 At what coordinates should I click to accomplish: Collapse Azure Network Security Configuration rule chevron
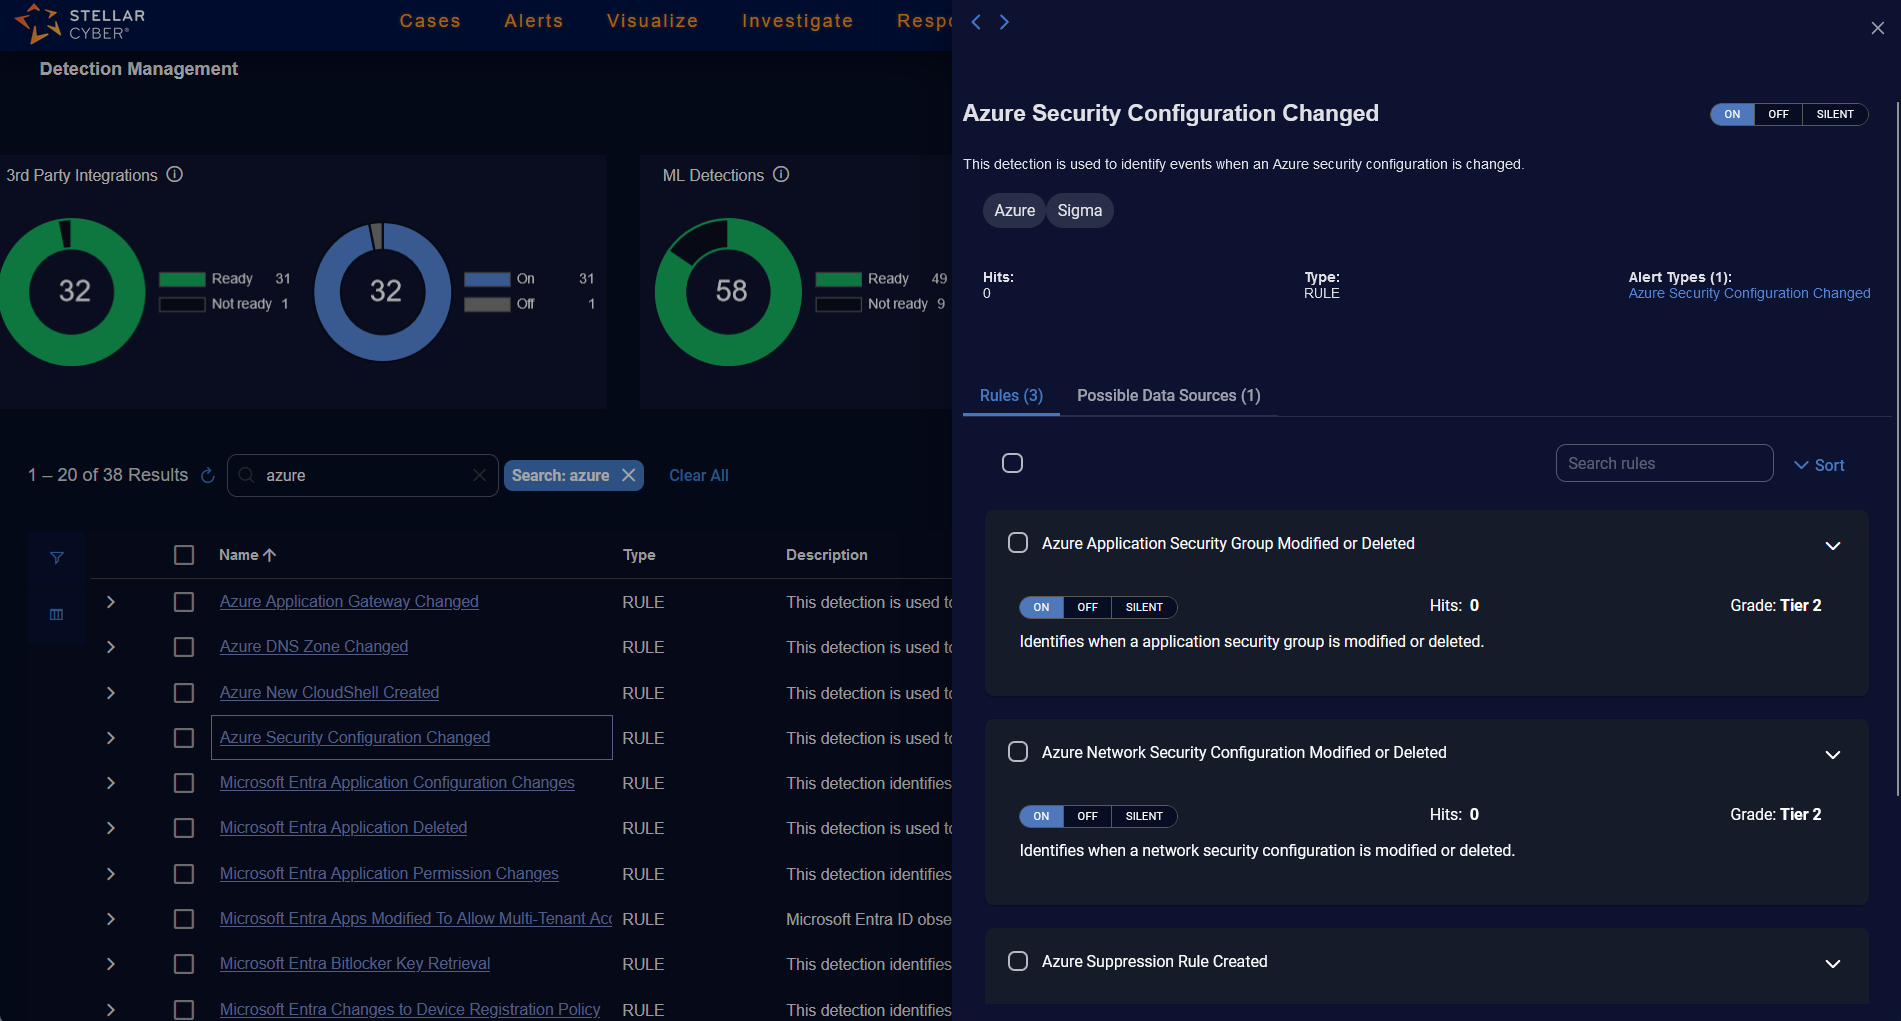(1832, 755)
